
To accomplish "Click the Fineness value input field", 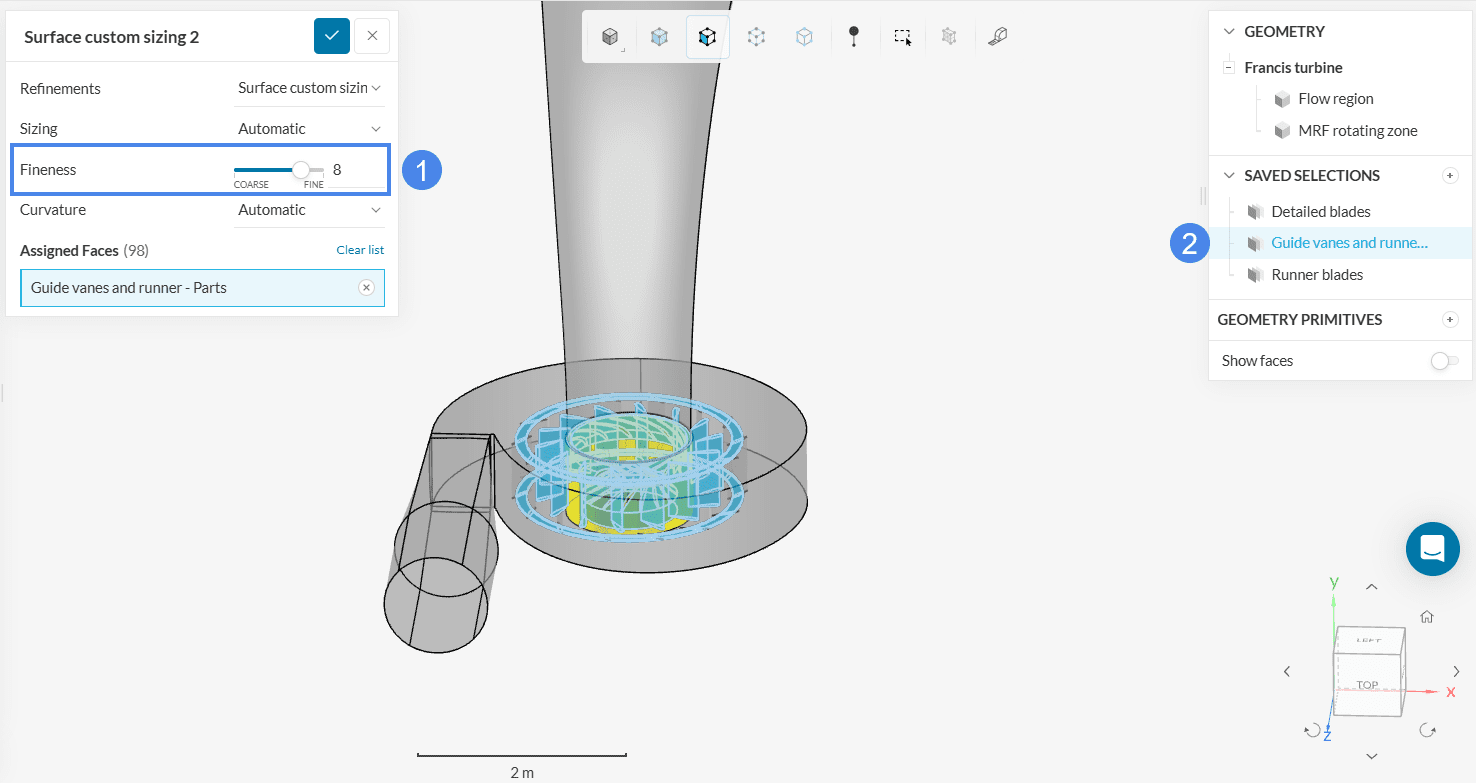I will [357, 170].
